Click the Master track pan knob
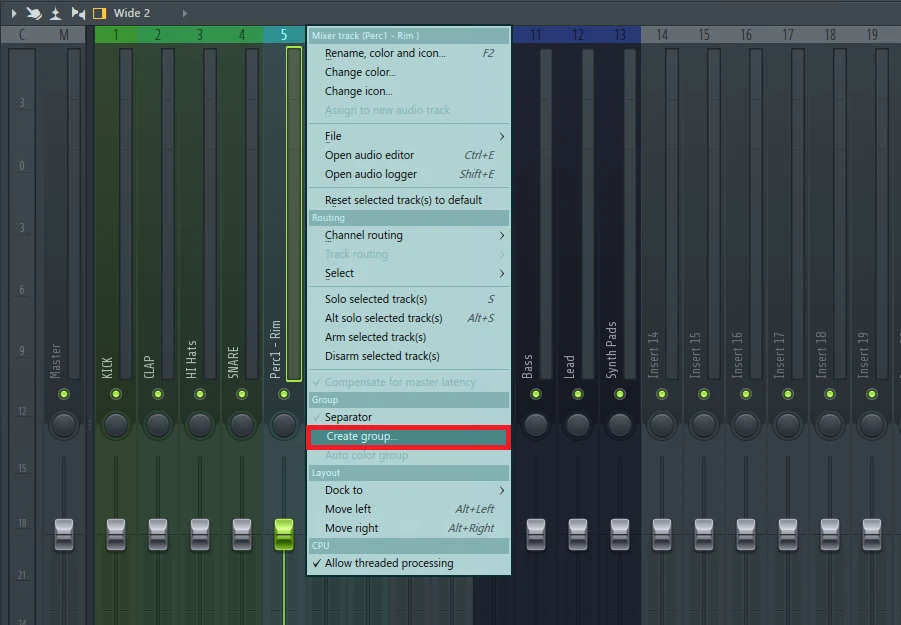This screenshot has height=625, width=901. click(64, 425)
